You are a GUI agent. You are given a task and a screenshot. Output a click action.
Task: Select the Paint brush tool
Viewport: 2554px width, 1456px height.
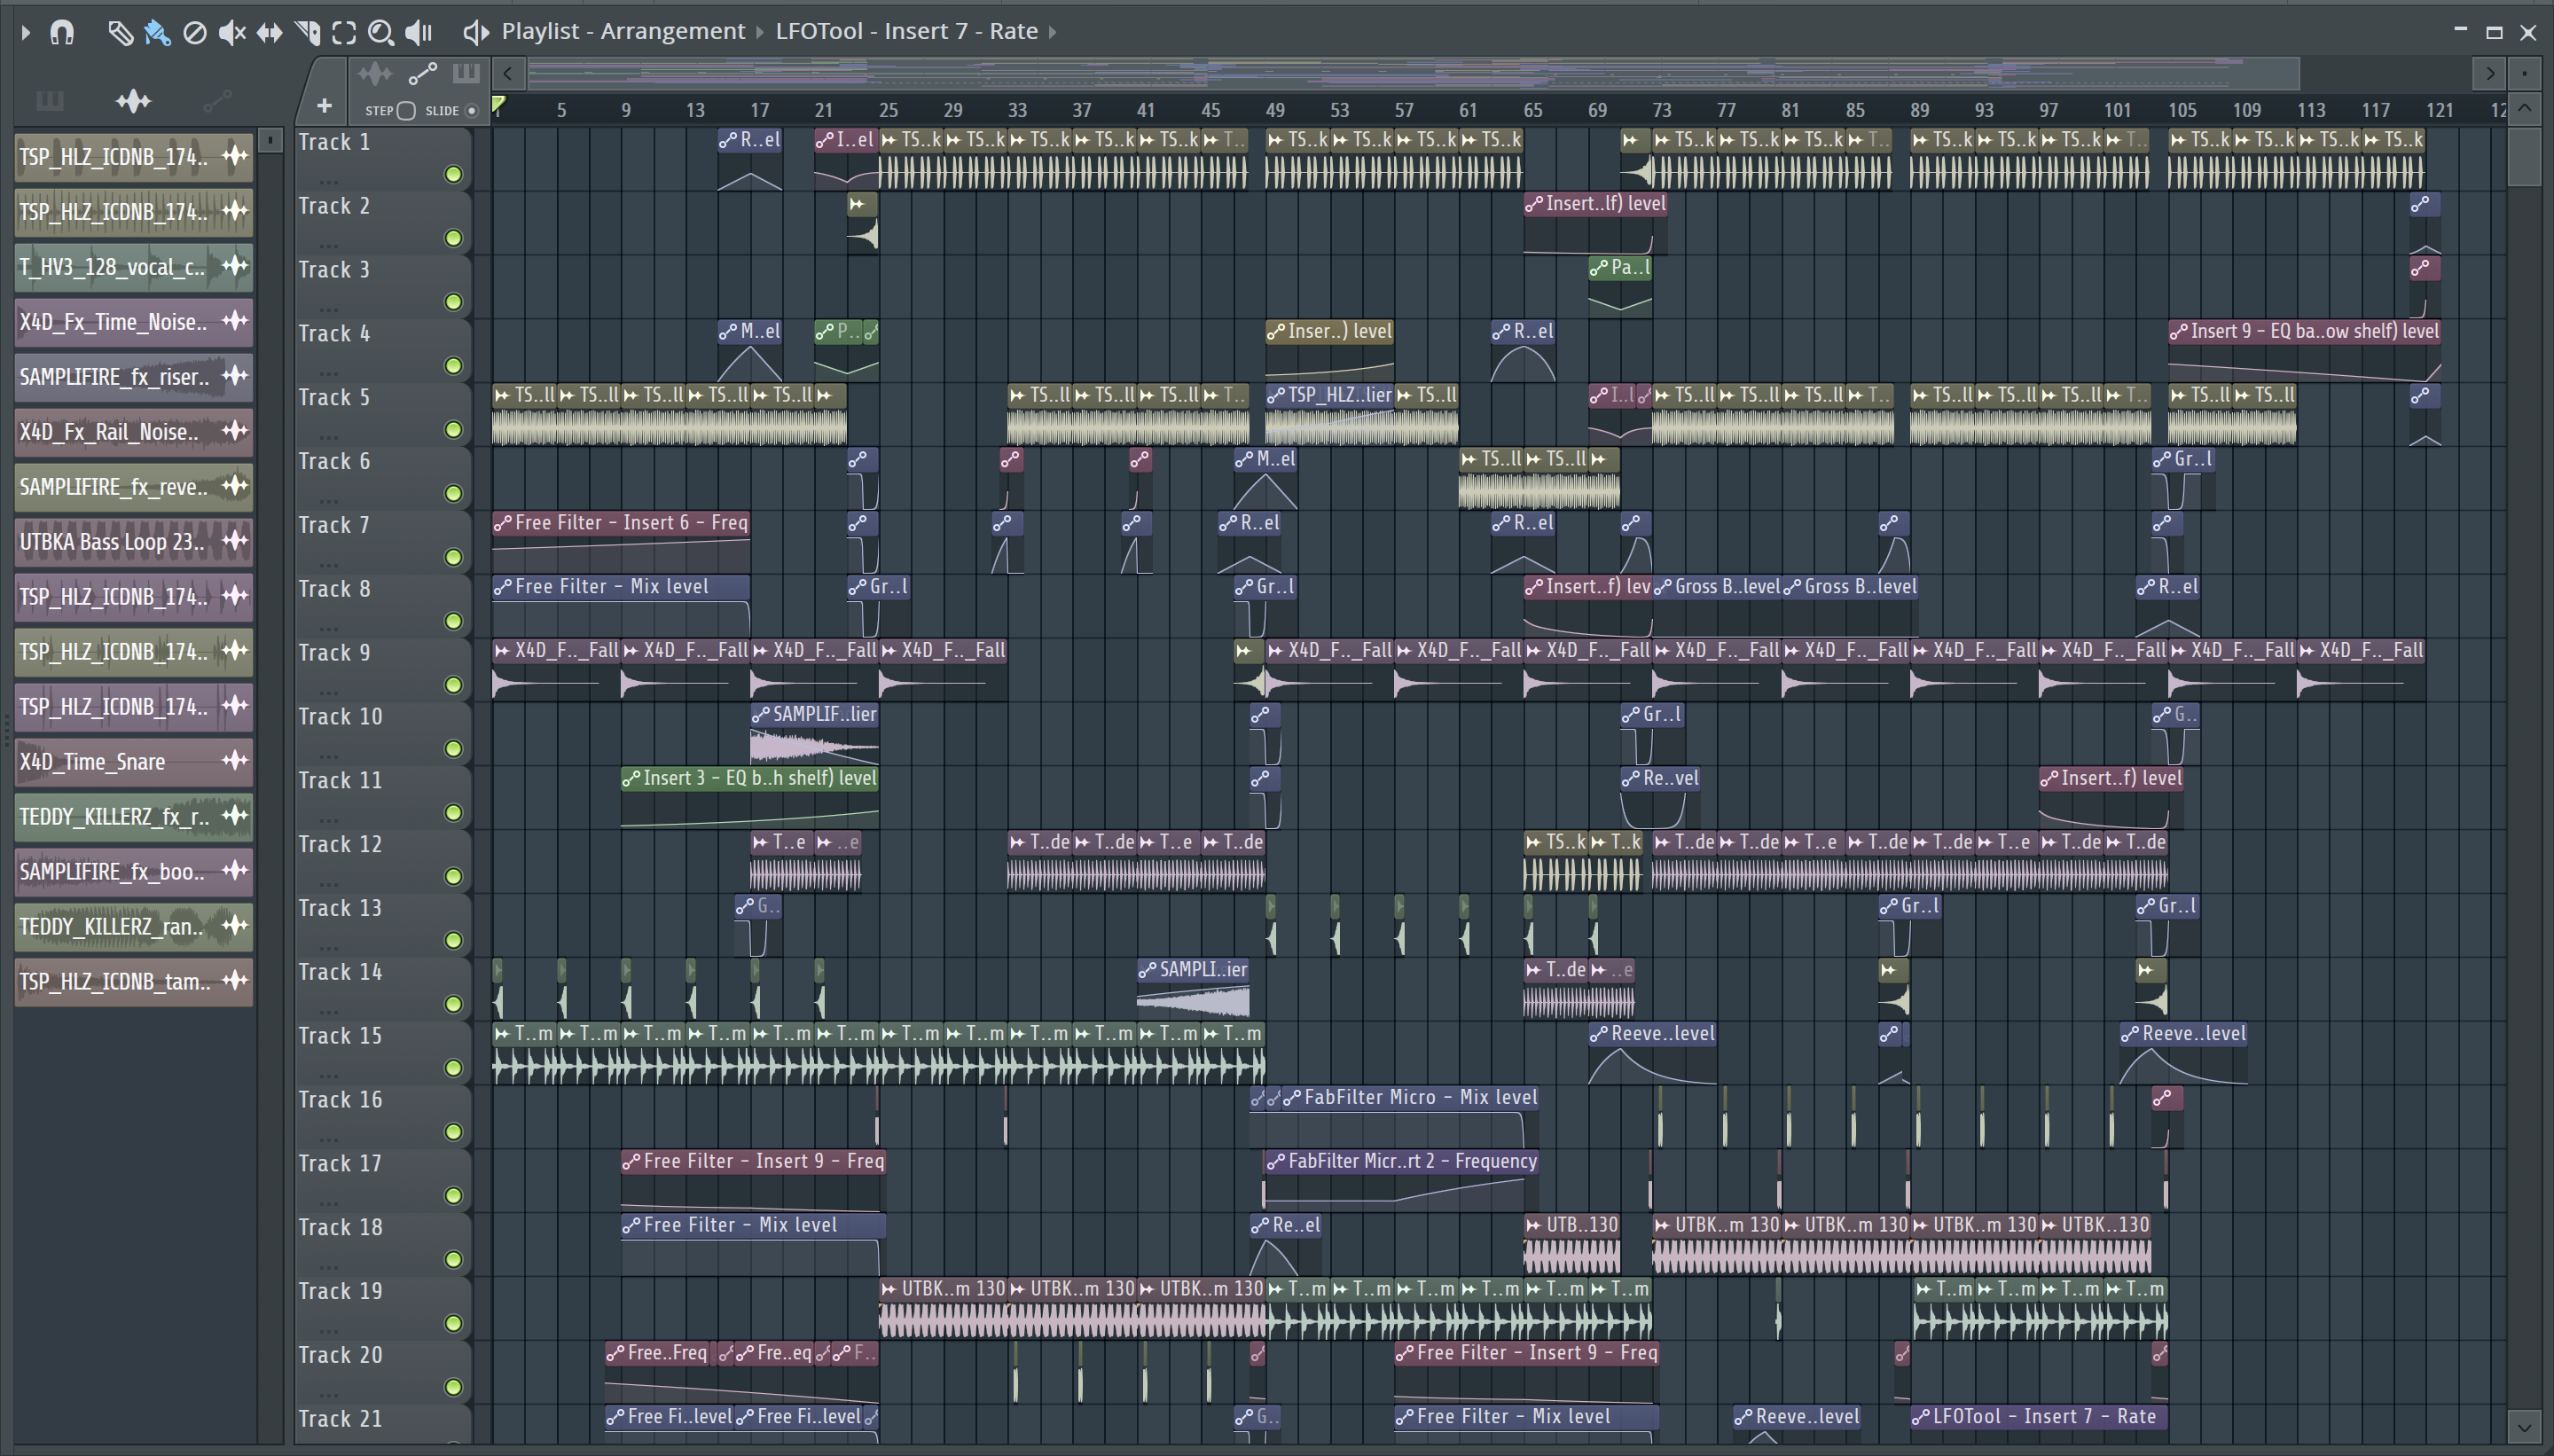[157, 33]
